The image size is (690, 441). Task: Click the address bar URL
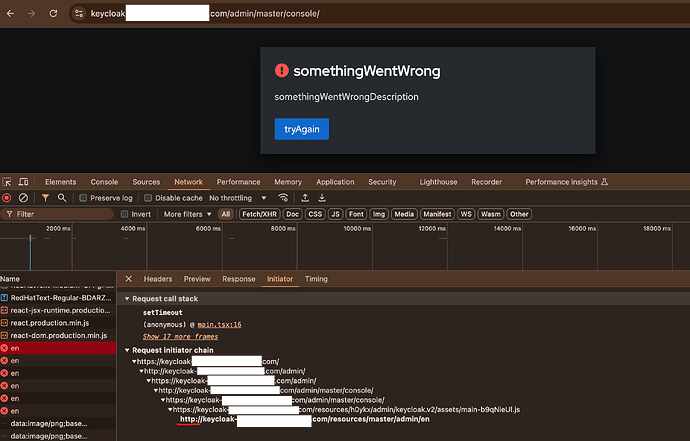[205, 14]
